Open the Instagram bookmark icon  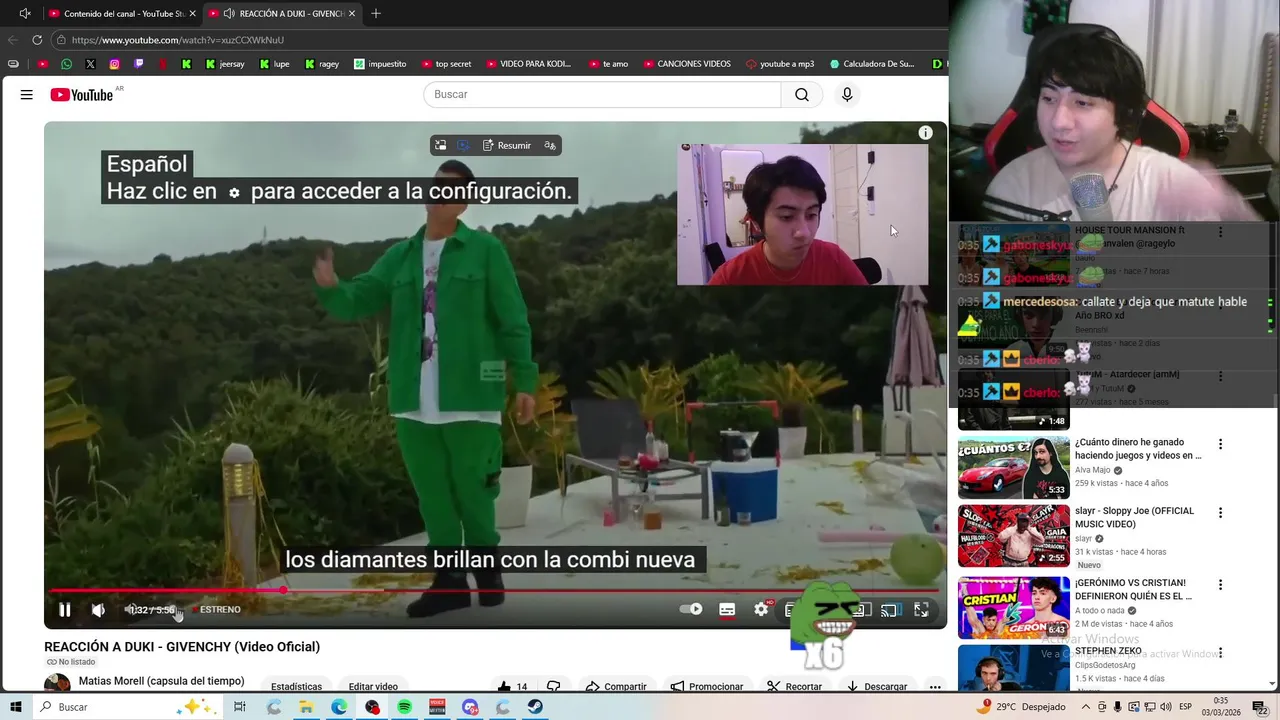115,64
